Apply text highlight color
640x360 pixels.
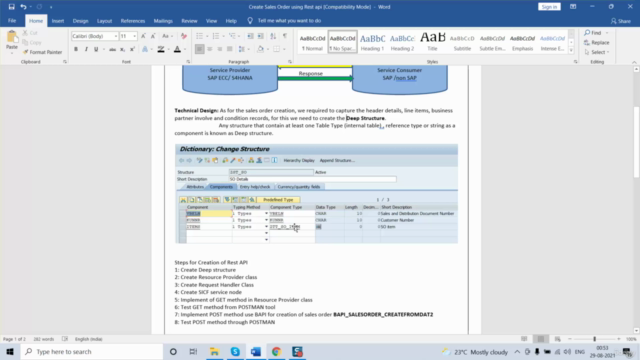click(161, 49)
